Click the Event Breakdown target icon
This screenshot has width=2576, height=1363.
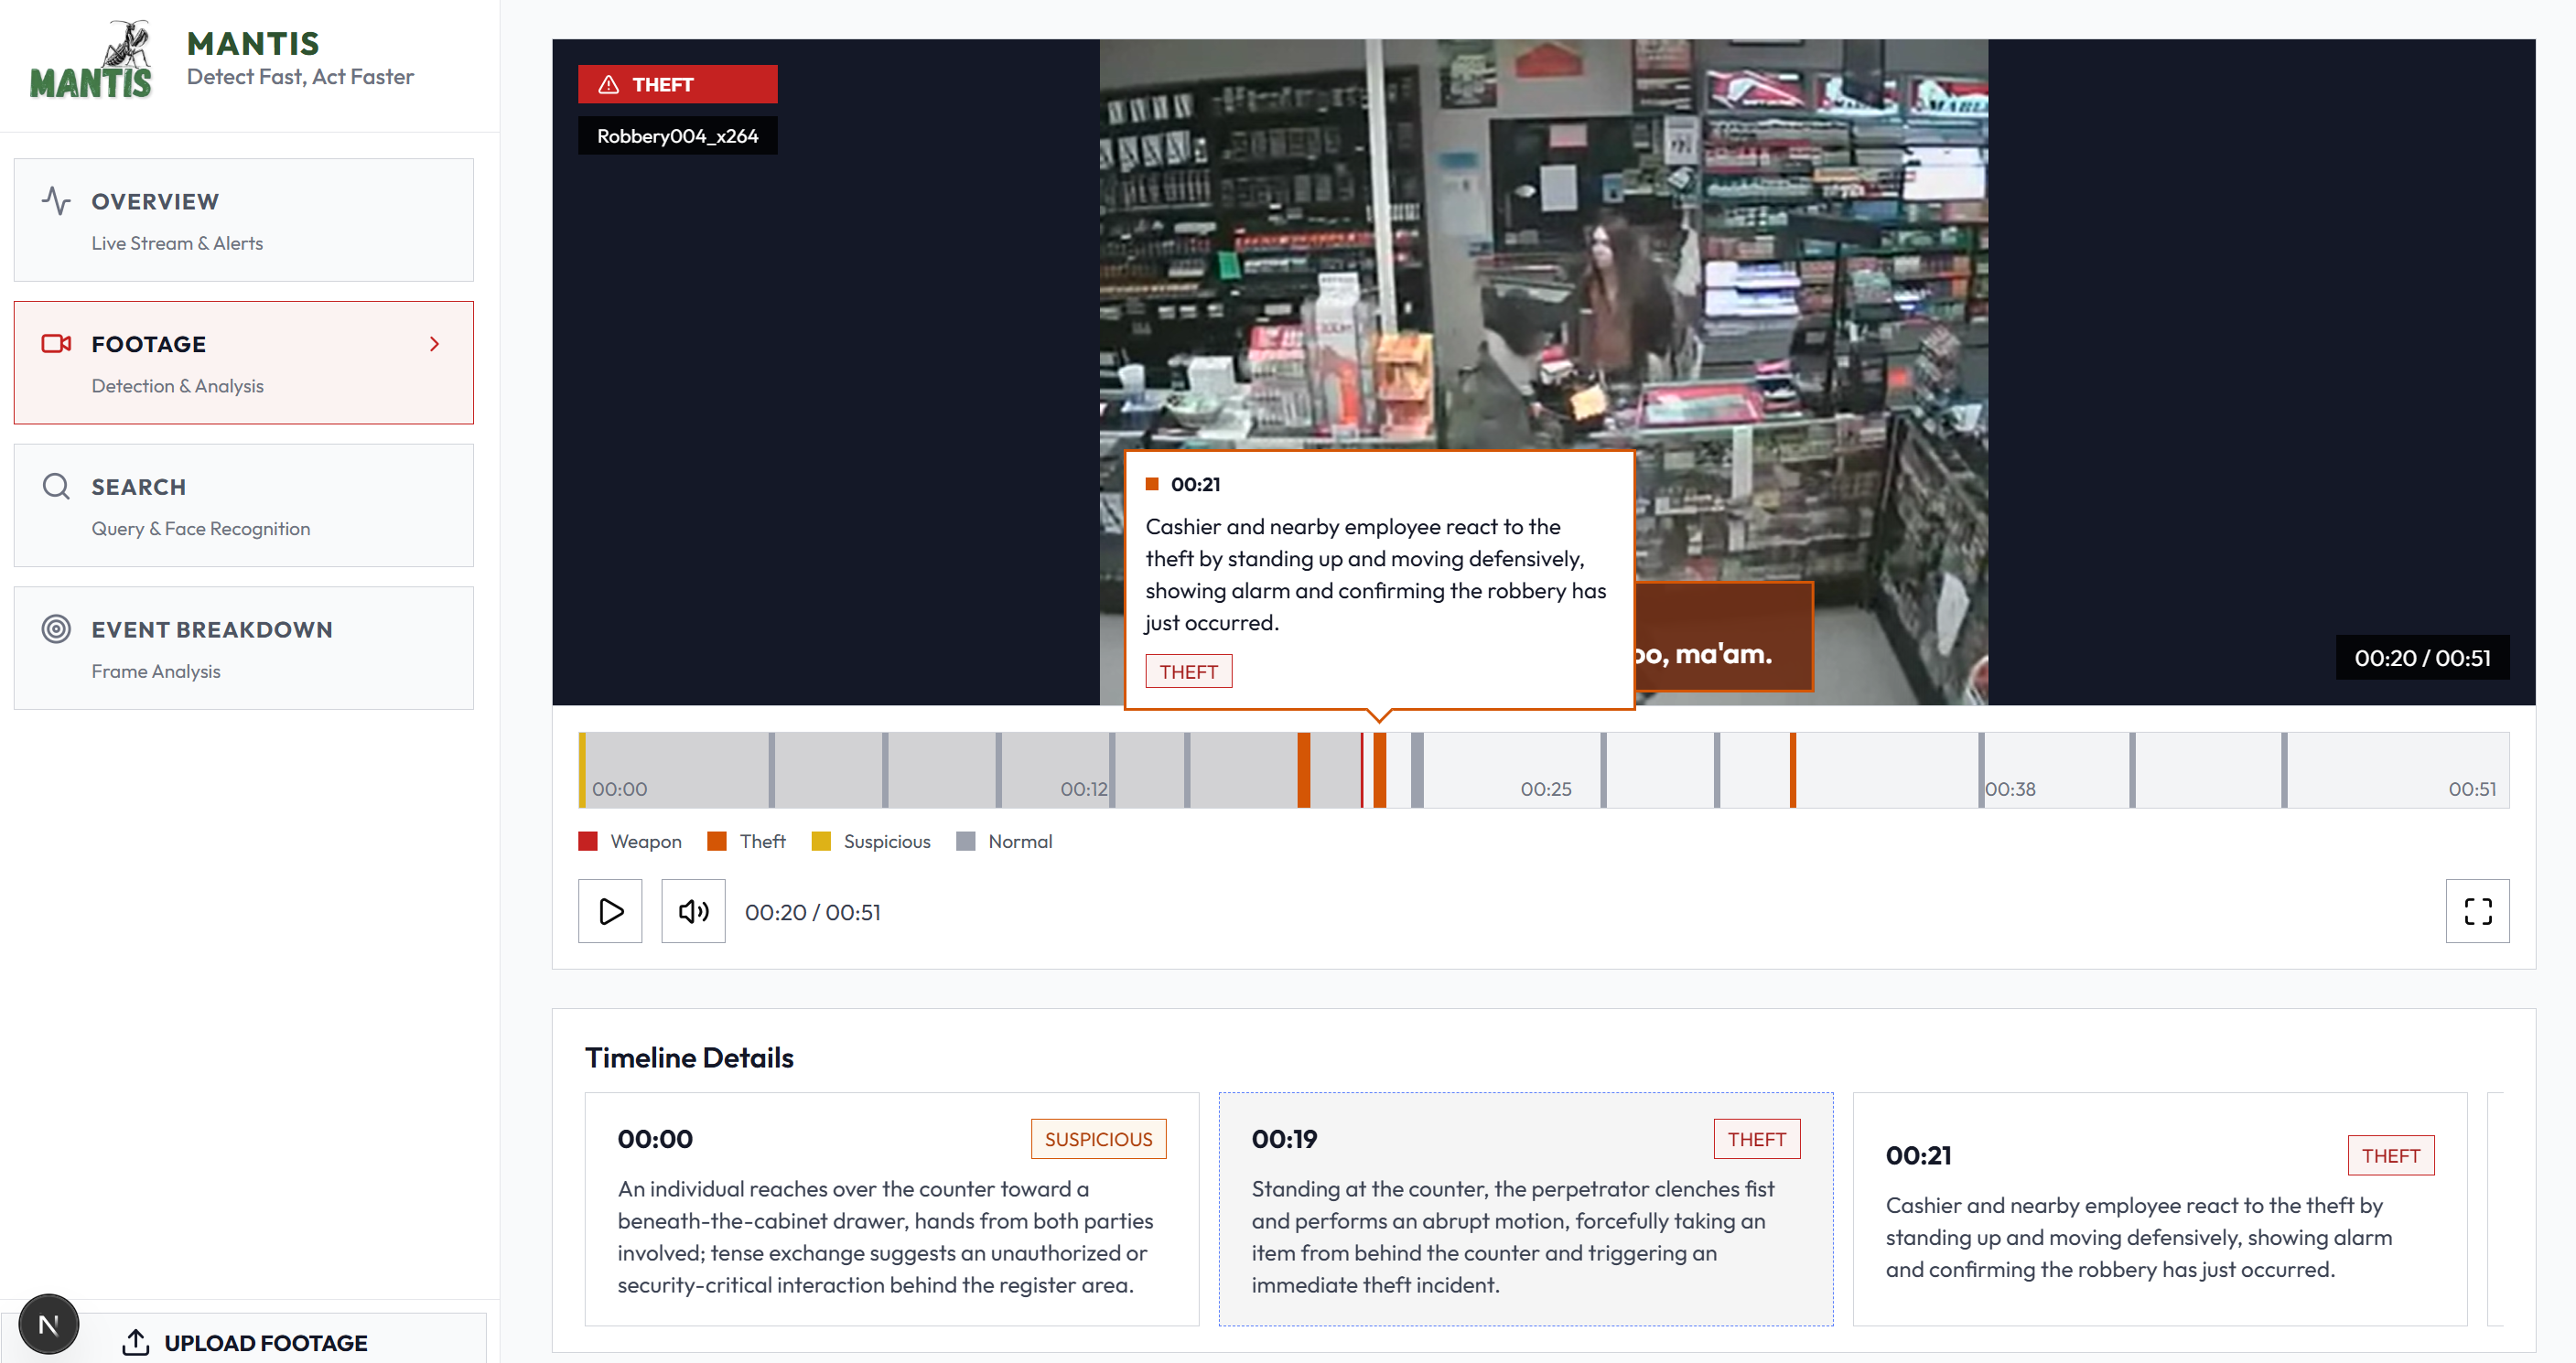pos(56,629)
